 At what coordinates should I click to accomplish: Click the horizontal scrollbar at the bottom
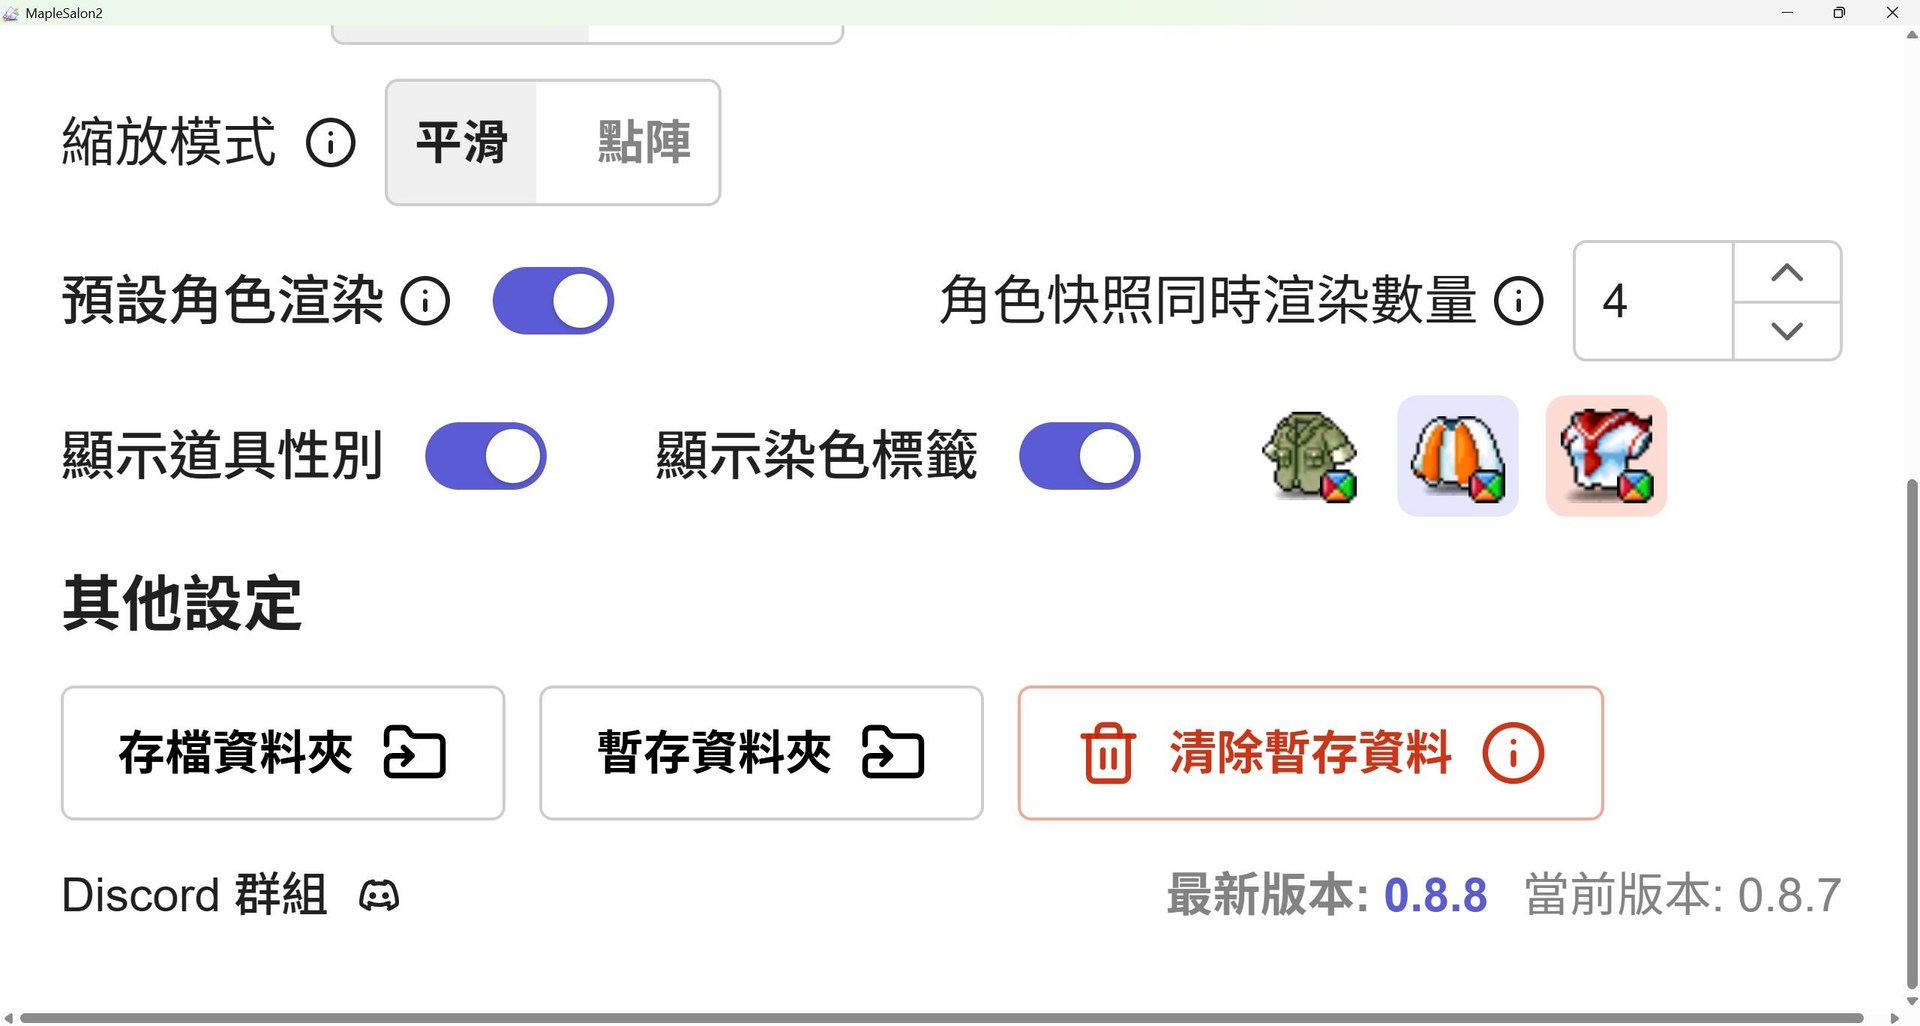pos(941,1018)
